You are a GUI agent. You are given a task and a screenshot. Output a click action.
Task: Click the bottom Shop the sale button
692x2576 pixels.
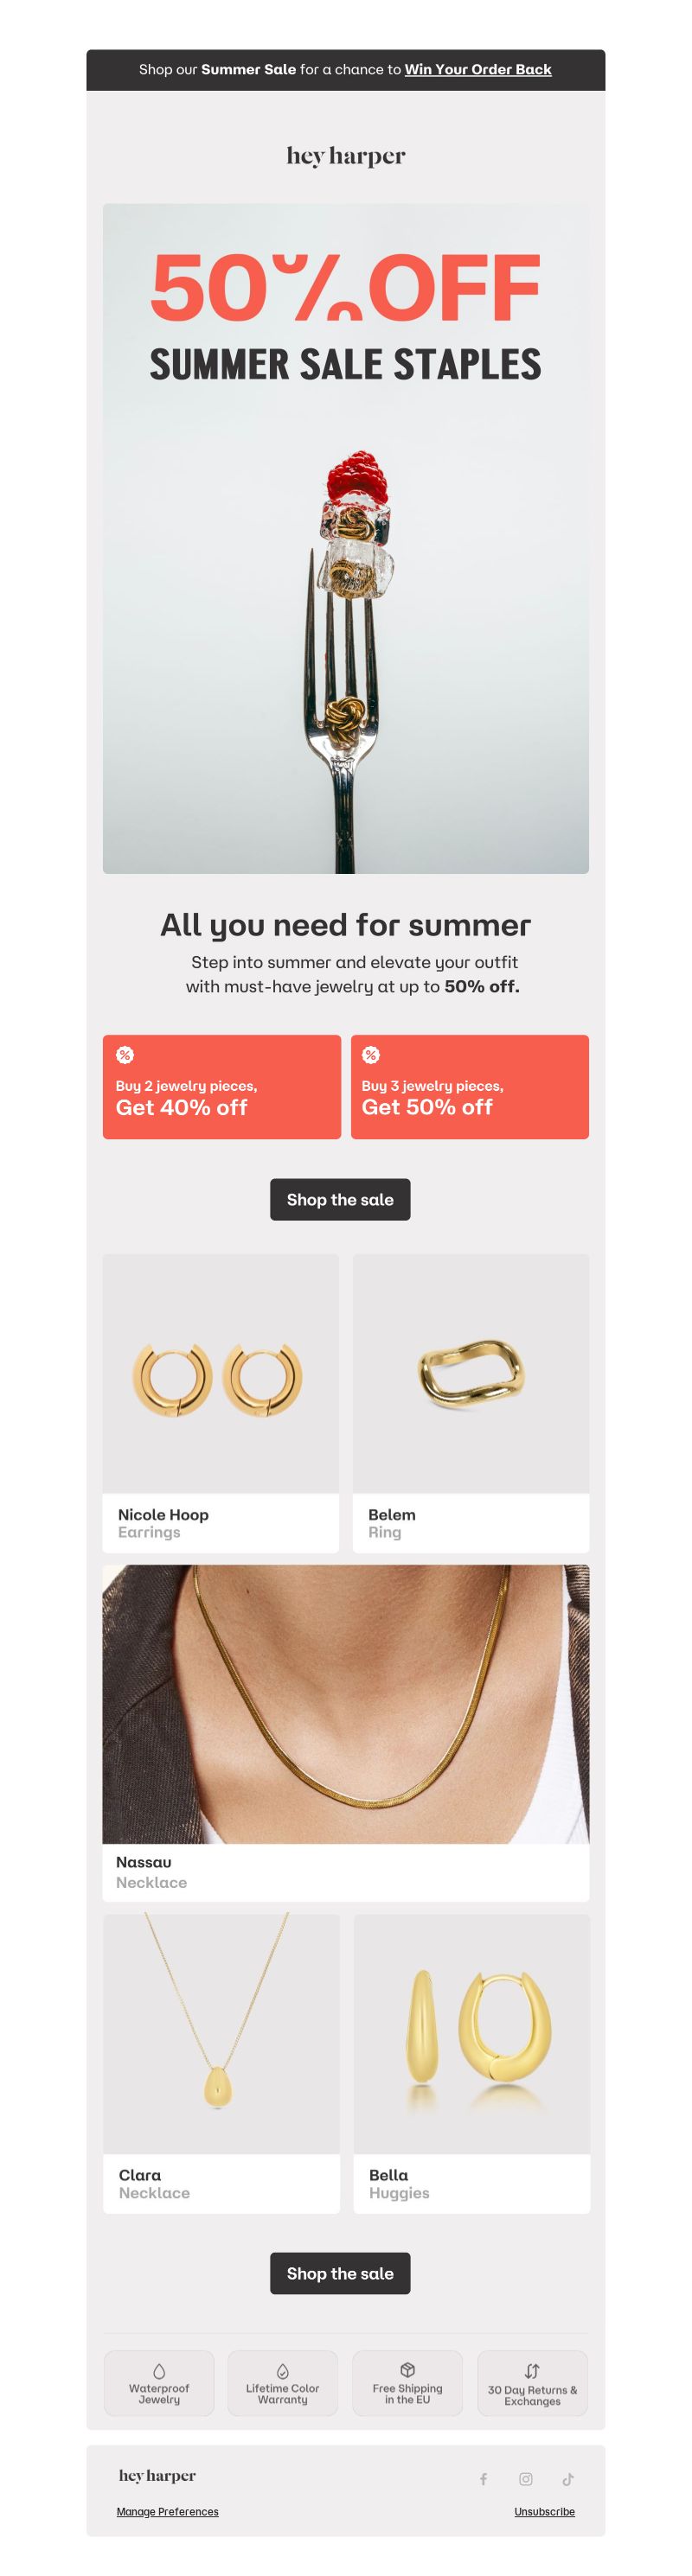tap(340, 2273)
